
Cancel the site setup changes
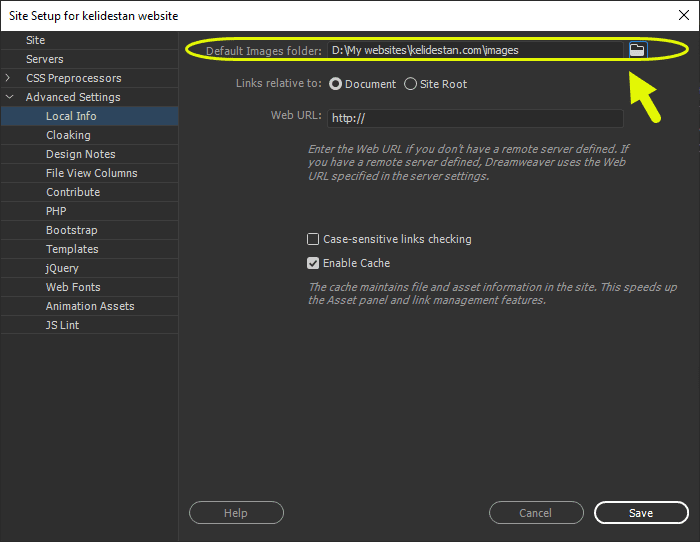[x=536, y=513]
